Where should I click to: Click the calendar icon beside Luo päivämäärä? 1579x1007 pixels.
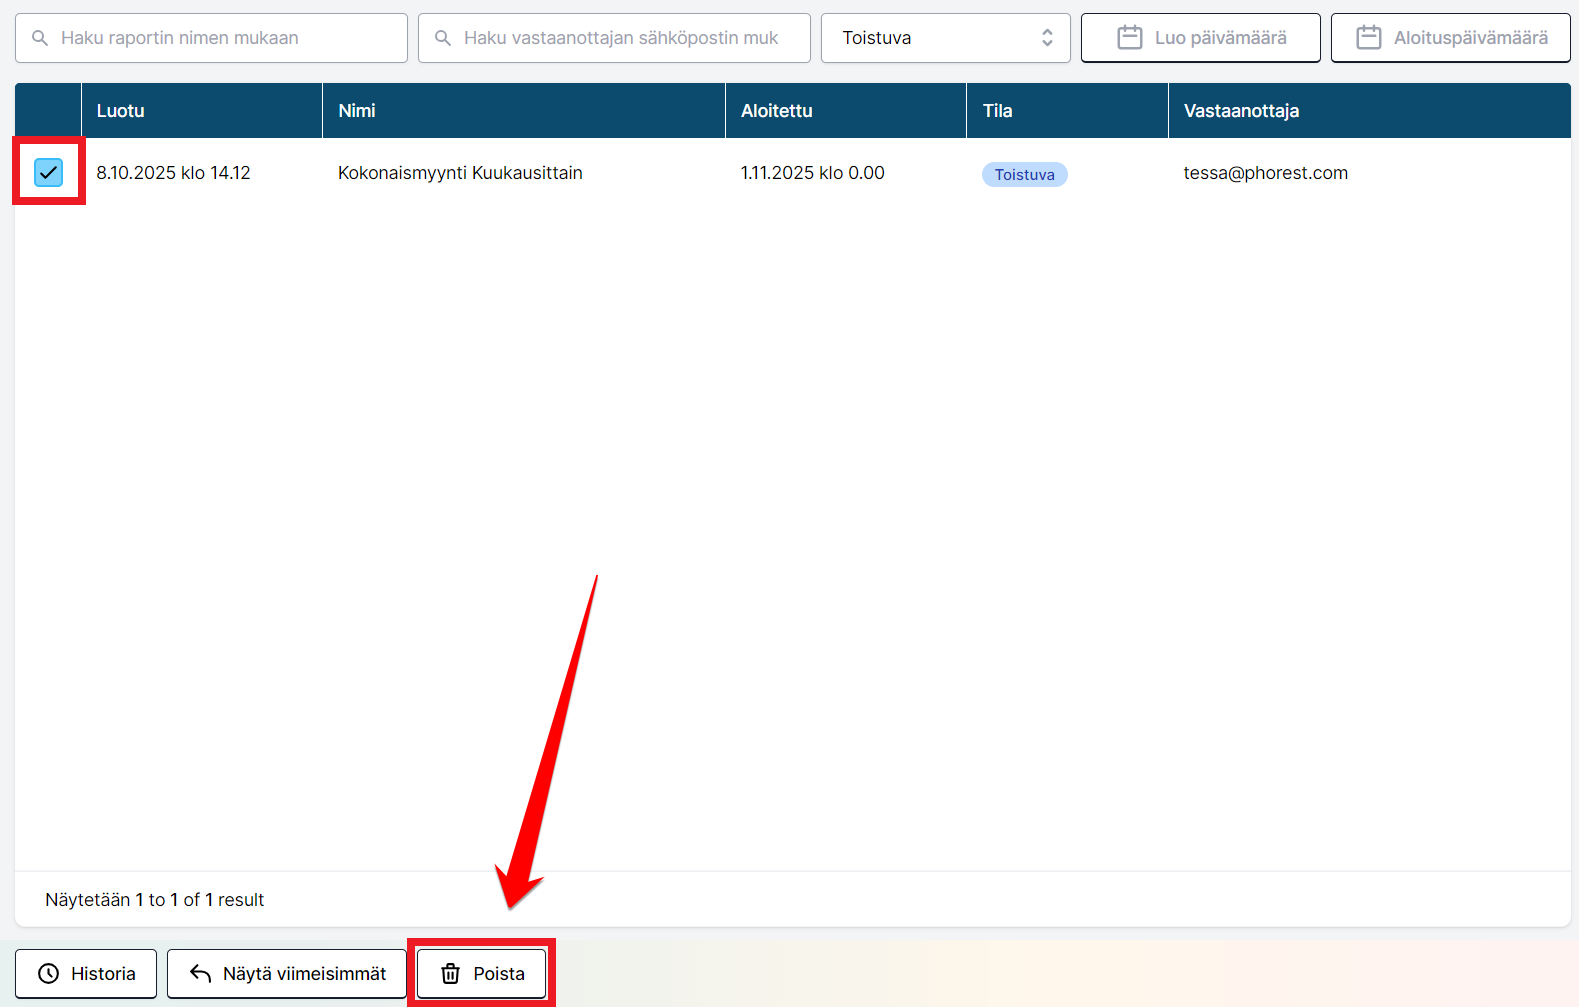1129,38
